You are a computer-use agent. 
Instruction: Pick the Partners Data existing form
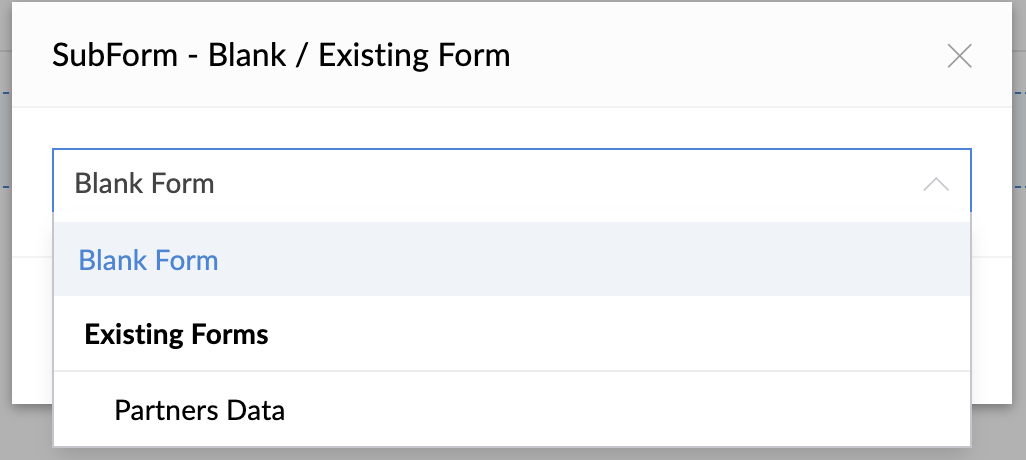click(x=199, y=409)
